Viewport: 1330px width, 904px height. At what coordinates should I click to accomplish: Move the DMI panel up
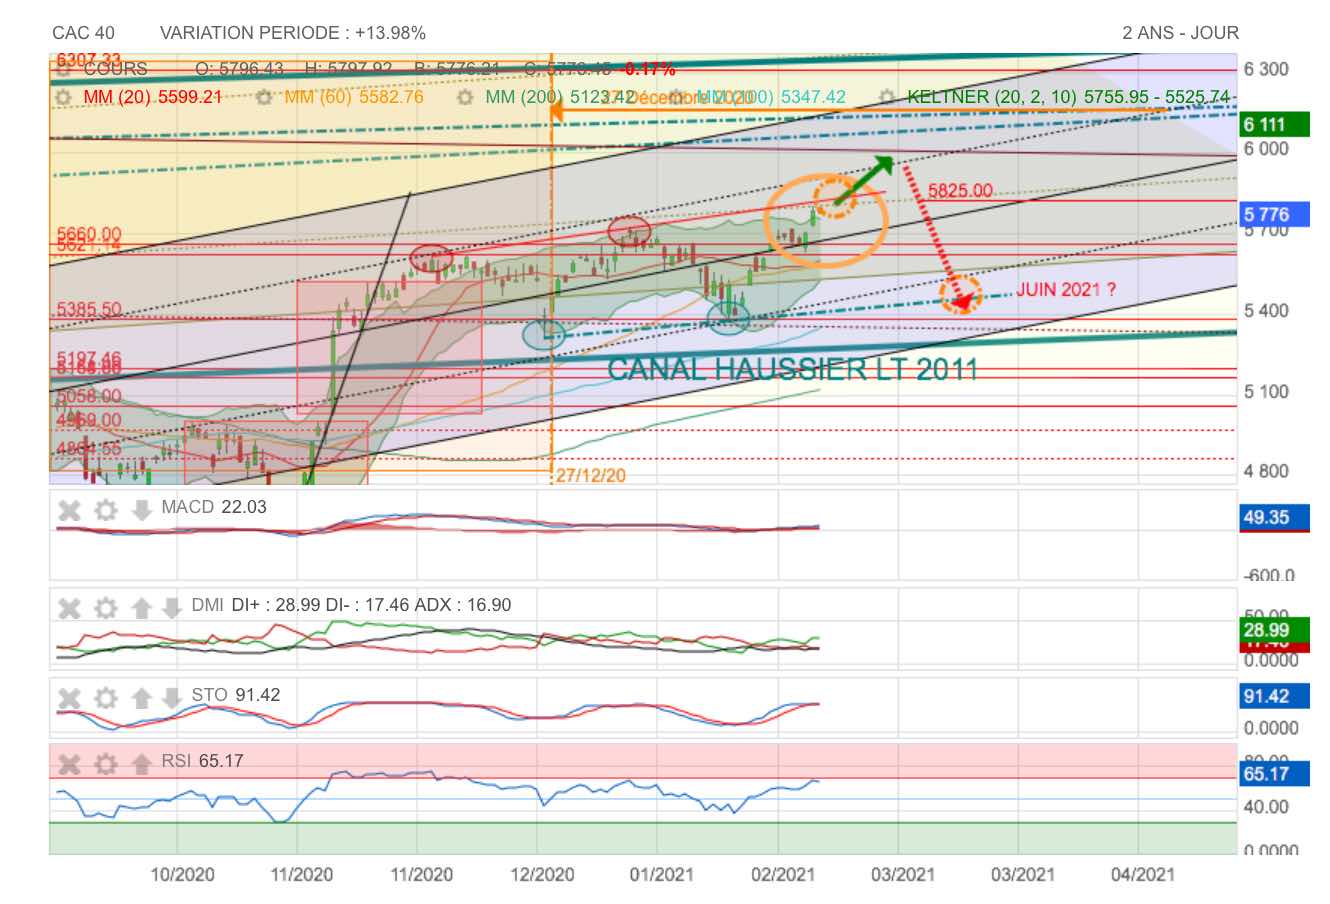tap(141, 608)
